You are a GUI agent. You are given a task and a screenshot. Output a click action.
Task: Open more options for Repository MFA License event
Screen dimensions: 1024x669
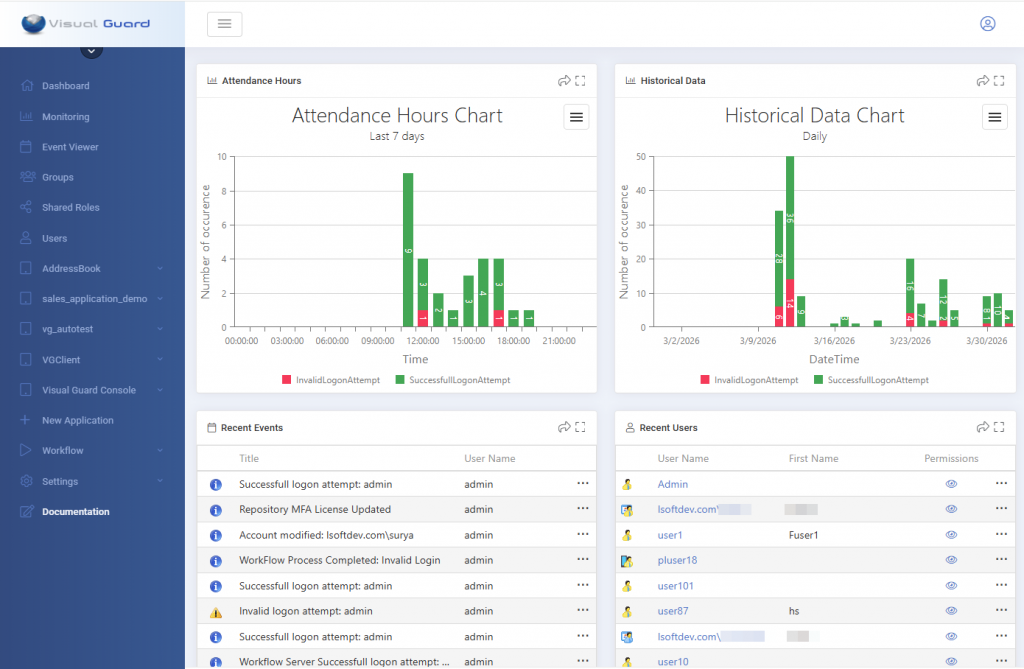coord(583,509)
